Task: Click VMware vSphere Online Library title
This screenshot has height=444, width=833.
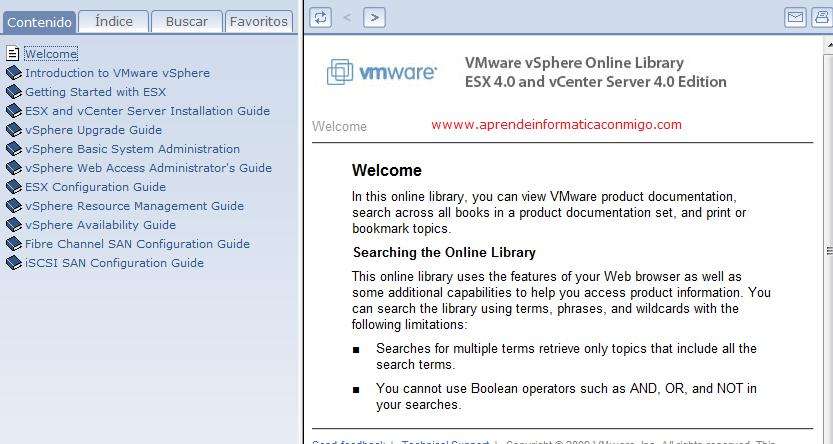Action: pos(574,63)
